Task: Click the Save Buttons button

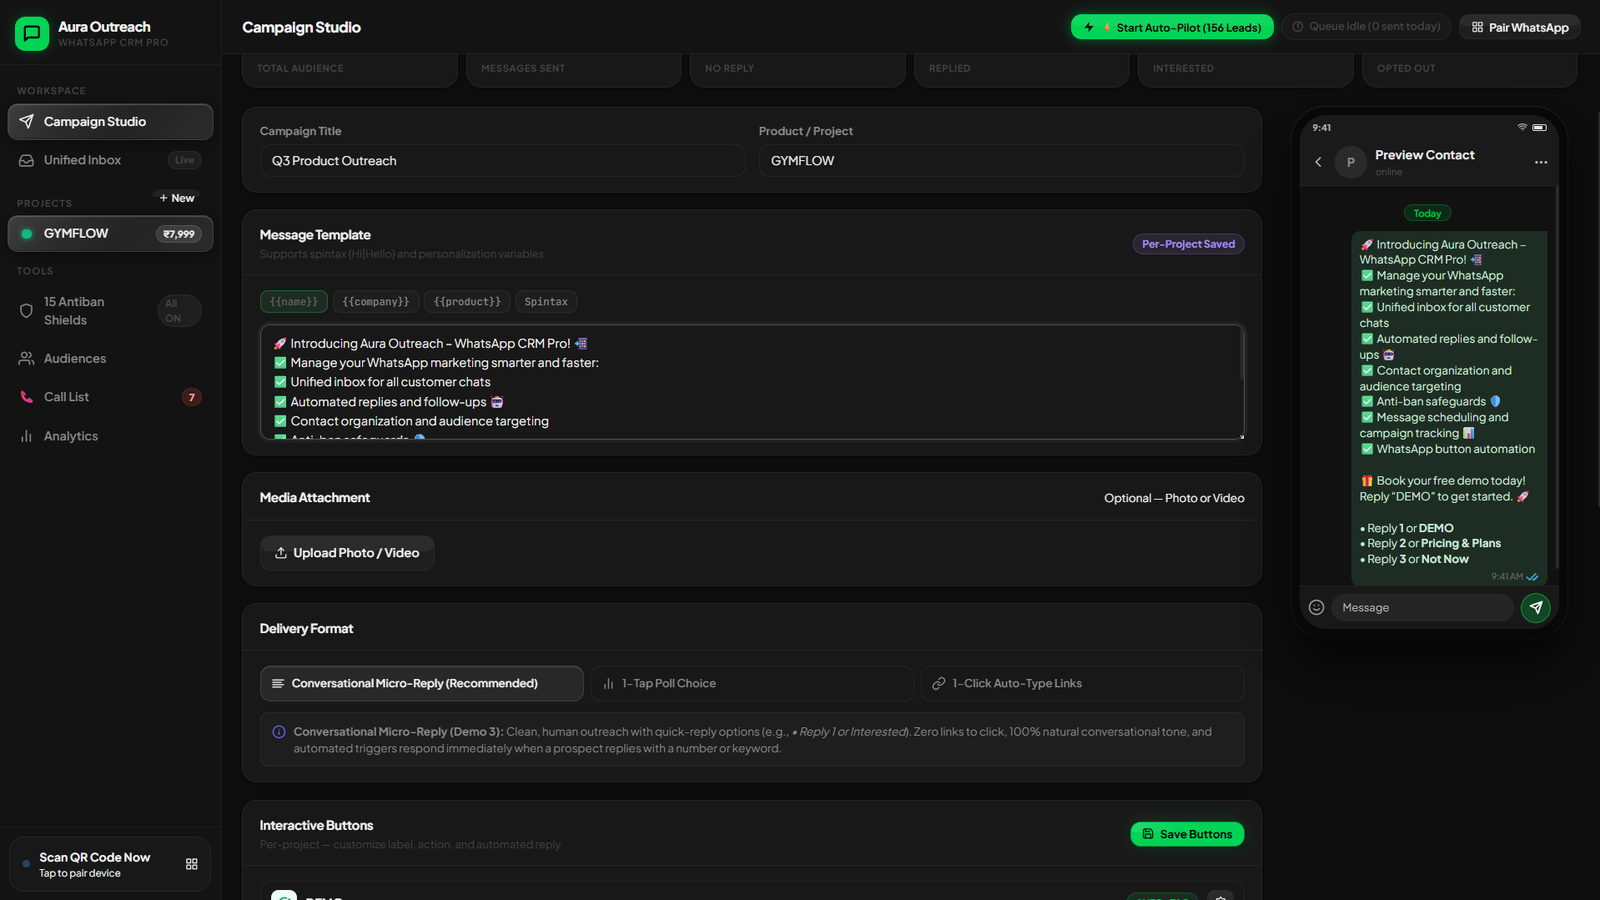Action: (1187, 834)
